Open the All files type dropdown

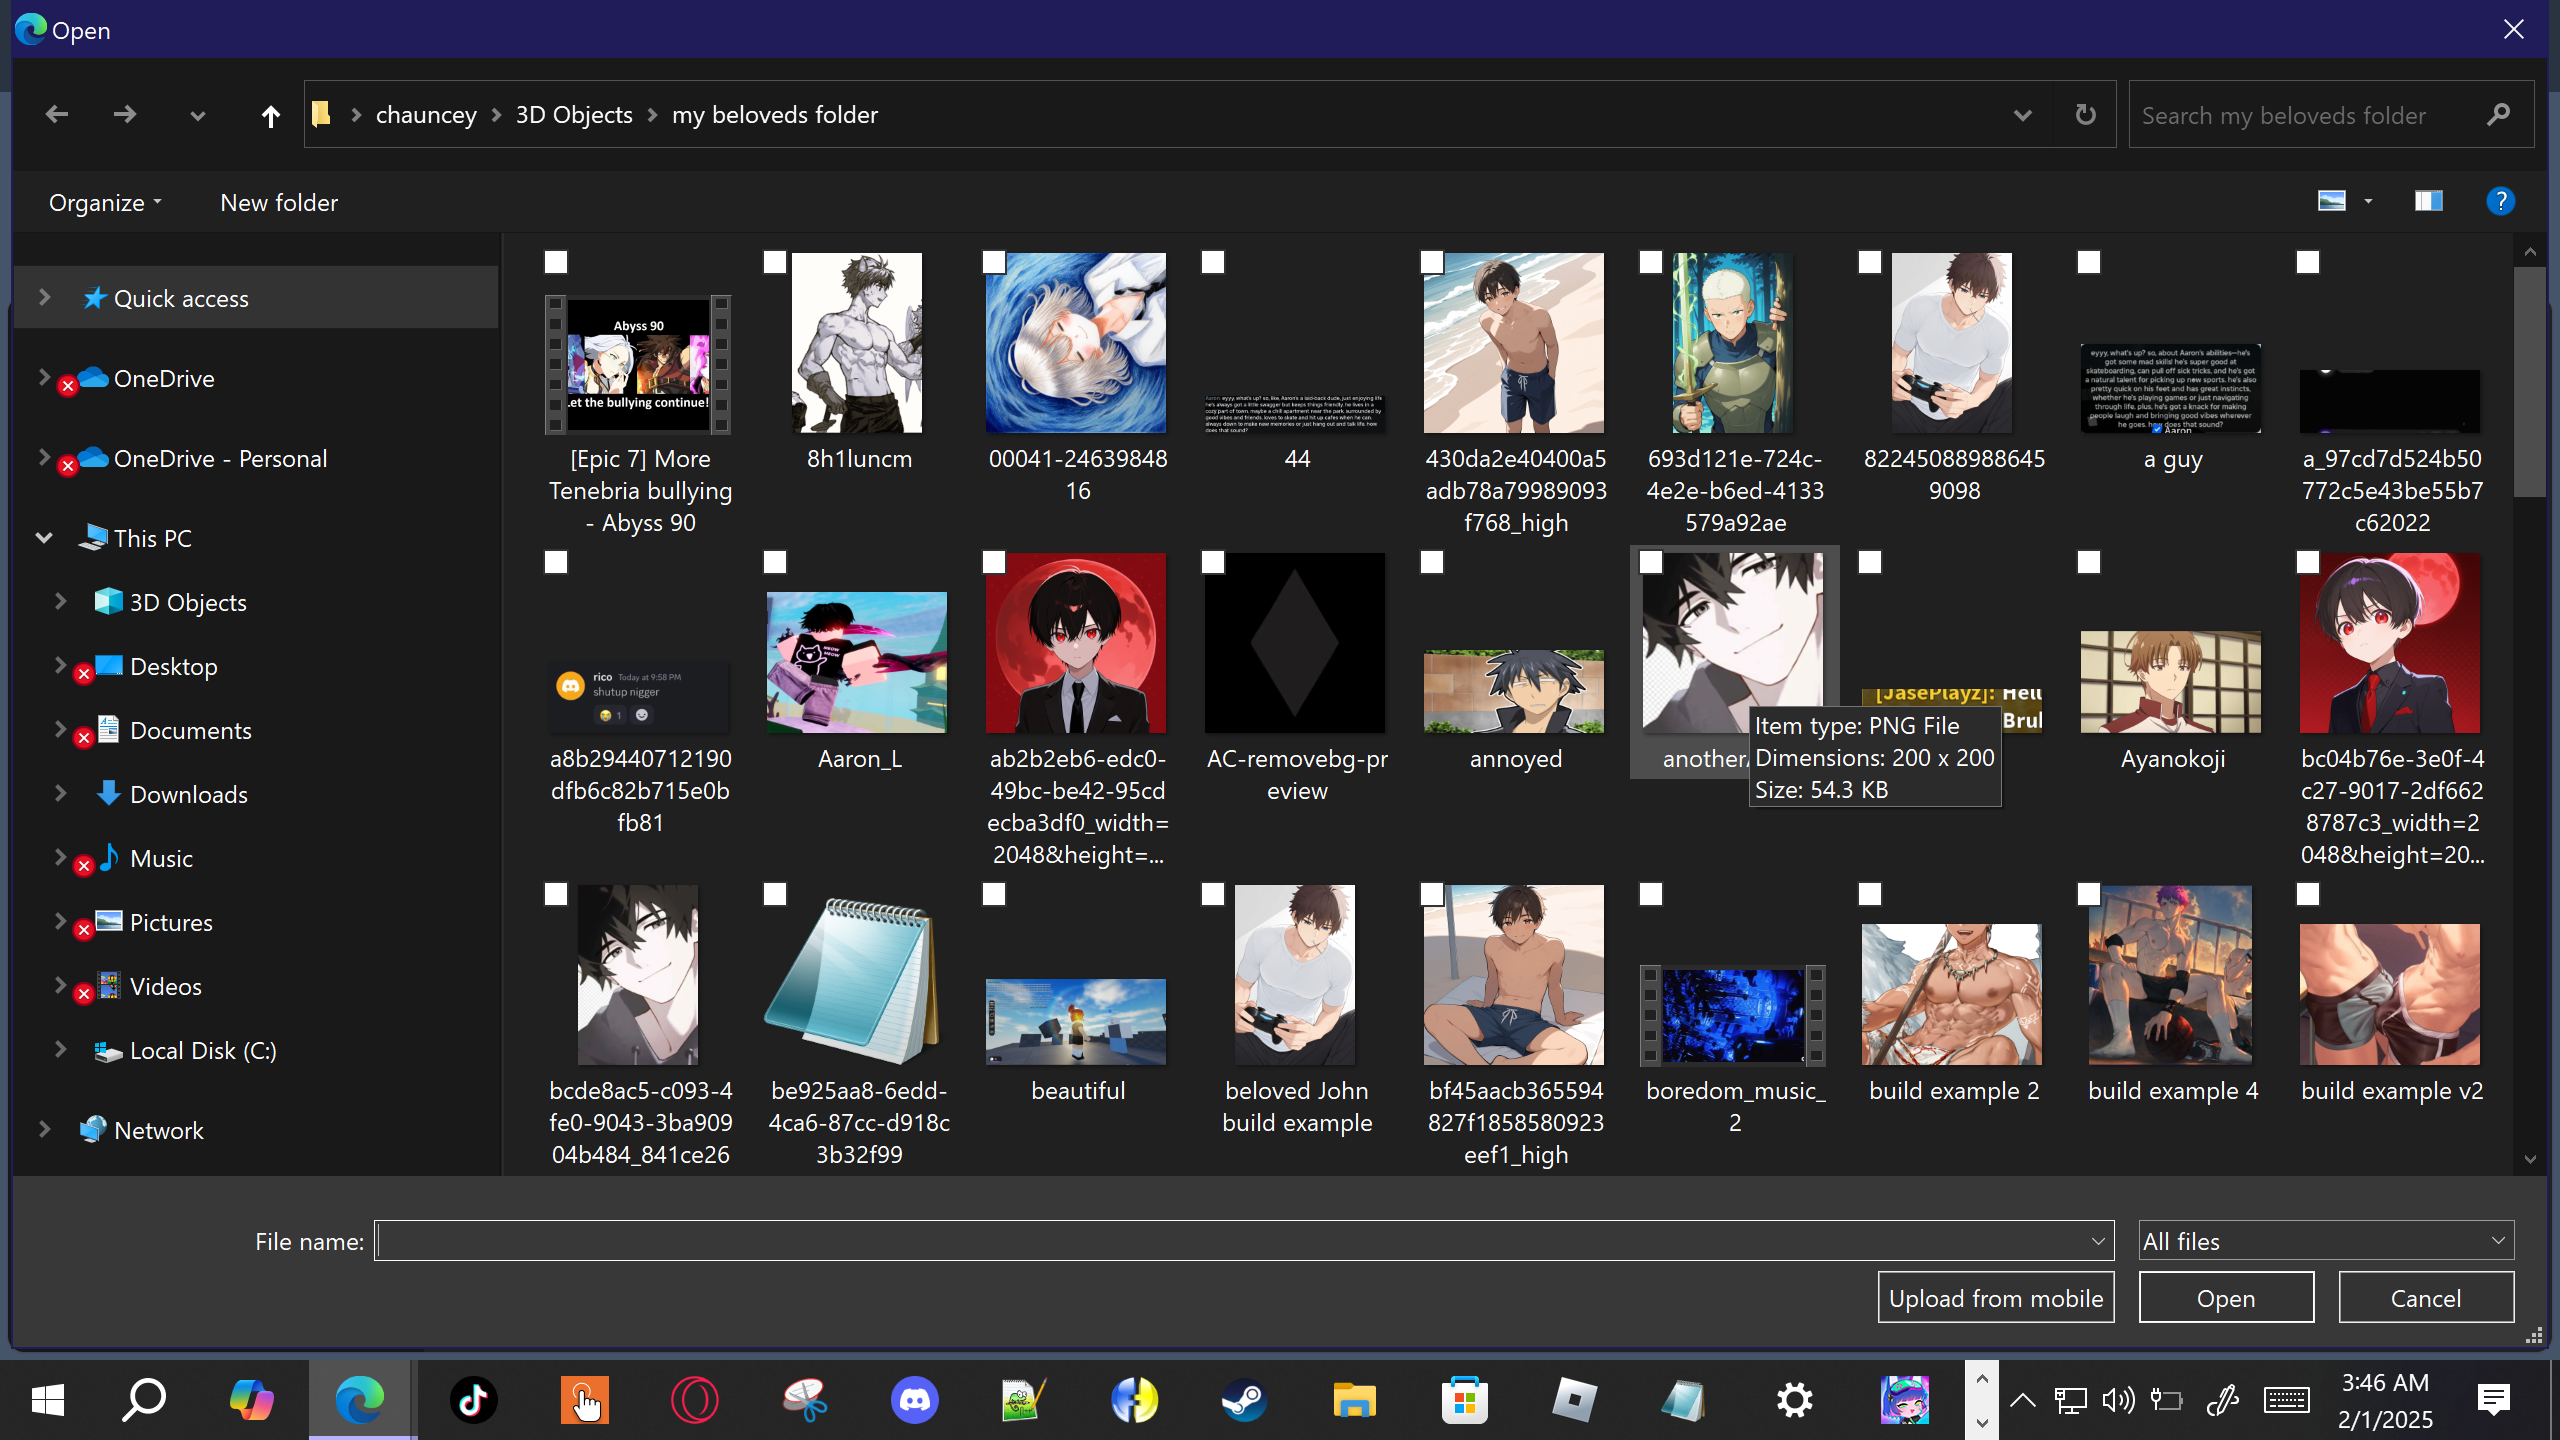pos(2325,1241)
